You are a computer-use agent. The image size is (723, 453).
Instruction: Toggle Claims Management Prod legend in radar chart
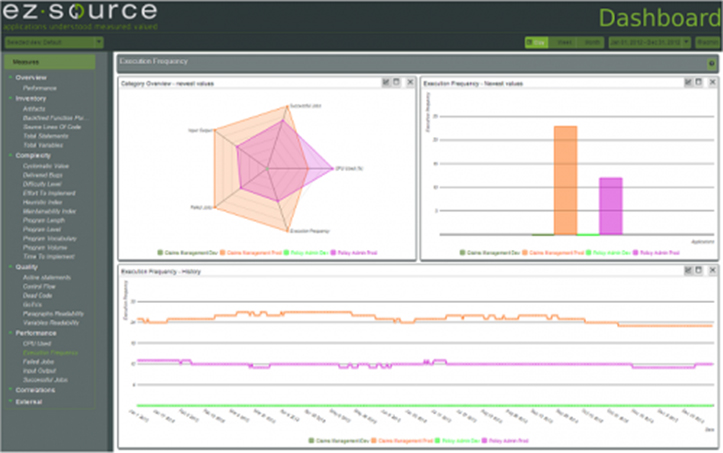point(250,253)
